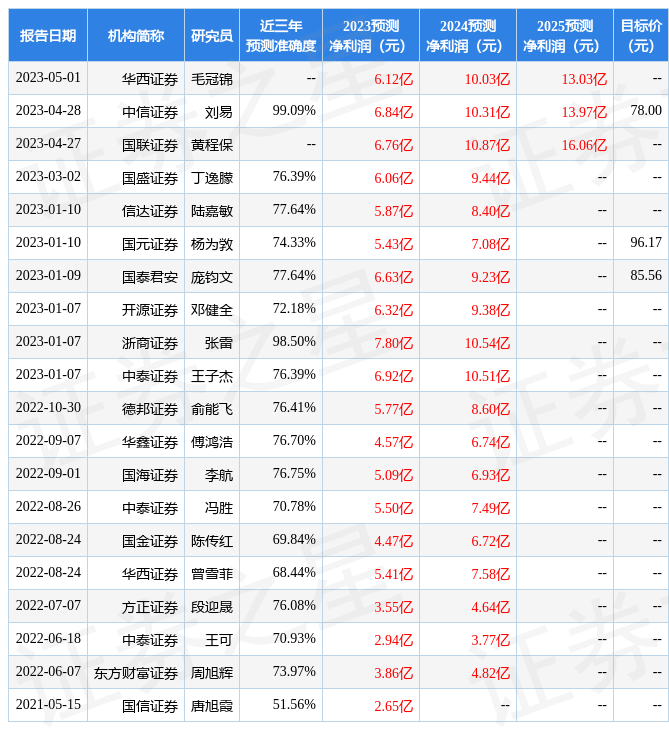Click the 10.51亿 forecast value

point(487,376)
